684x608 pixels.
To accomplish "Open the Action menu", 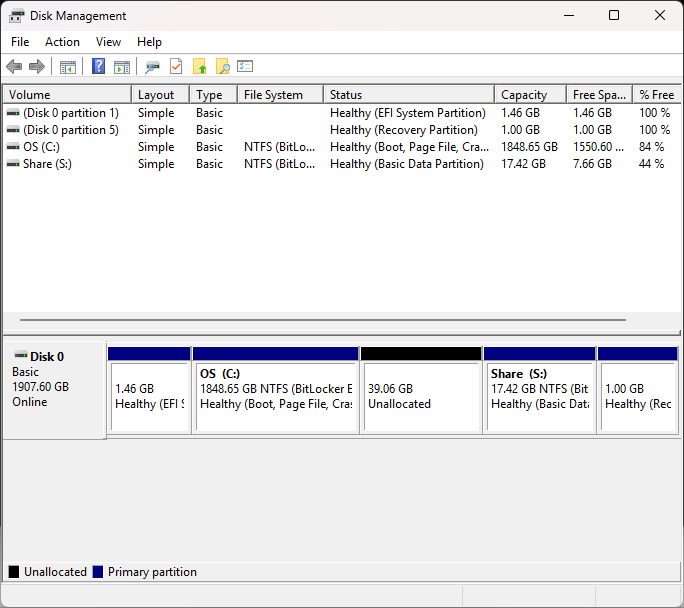I will point(62,42).
